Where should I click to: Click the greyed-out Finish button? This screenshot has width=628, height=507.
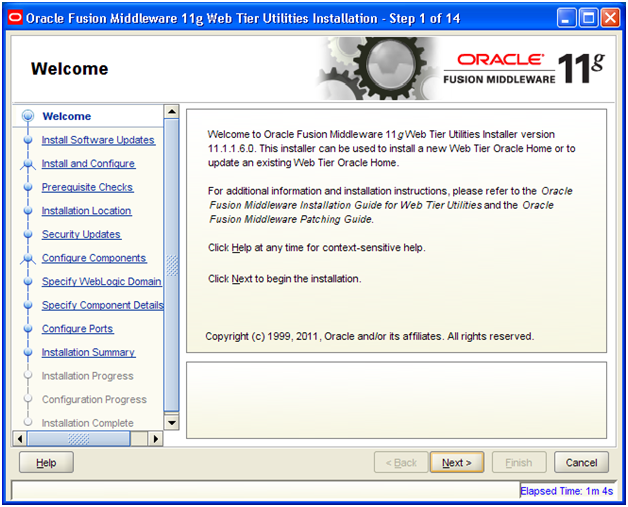tap(519, 463)
